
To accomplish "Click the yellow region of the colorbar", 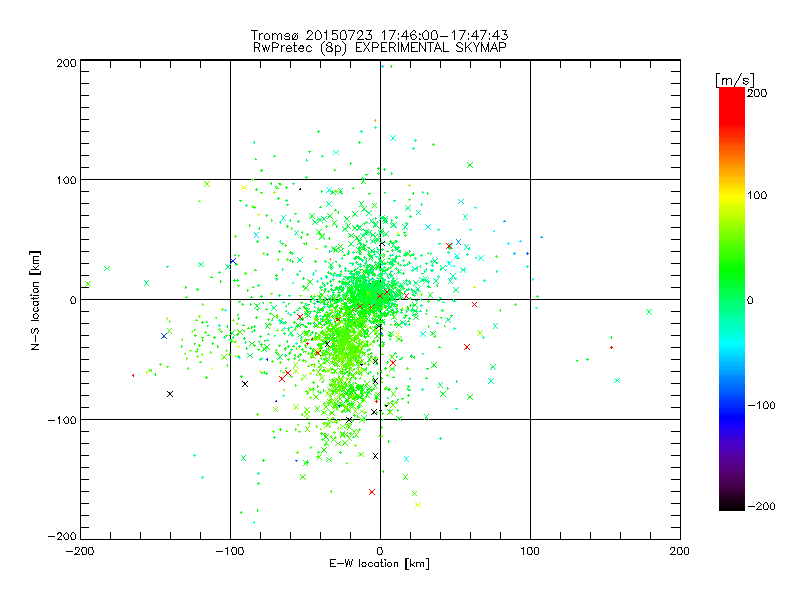I will click(x=732, y=196).
